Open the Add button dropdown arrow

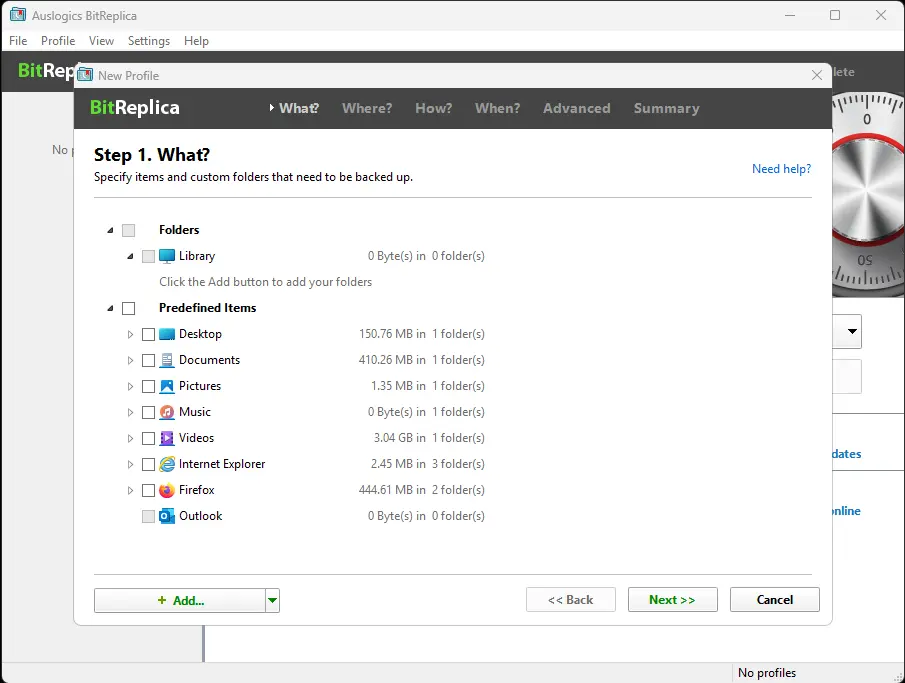tap(272, 600)
